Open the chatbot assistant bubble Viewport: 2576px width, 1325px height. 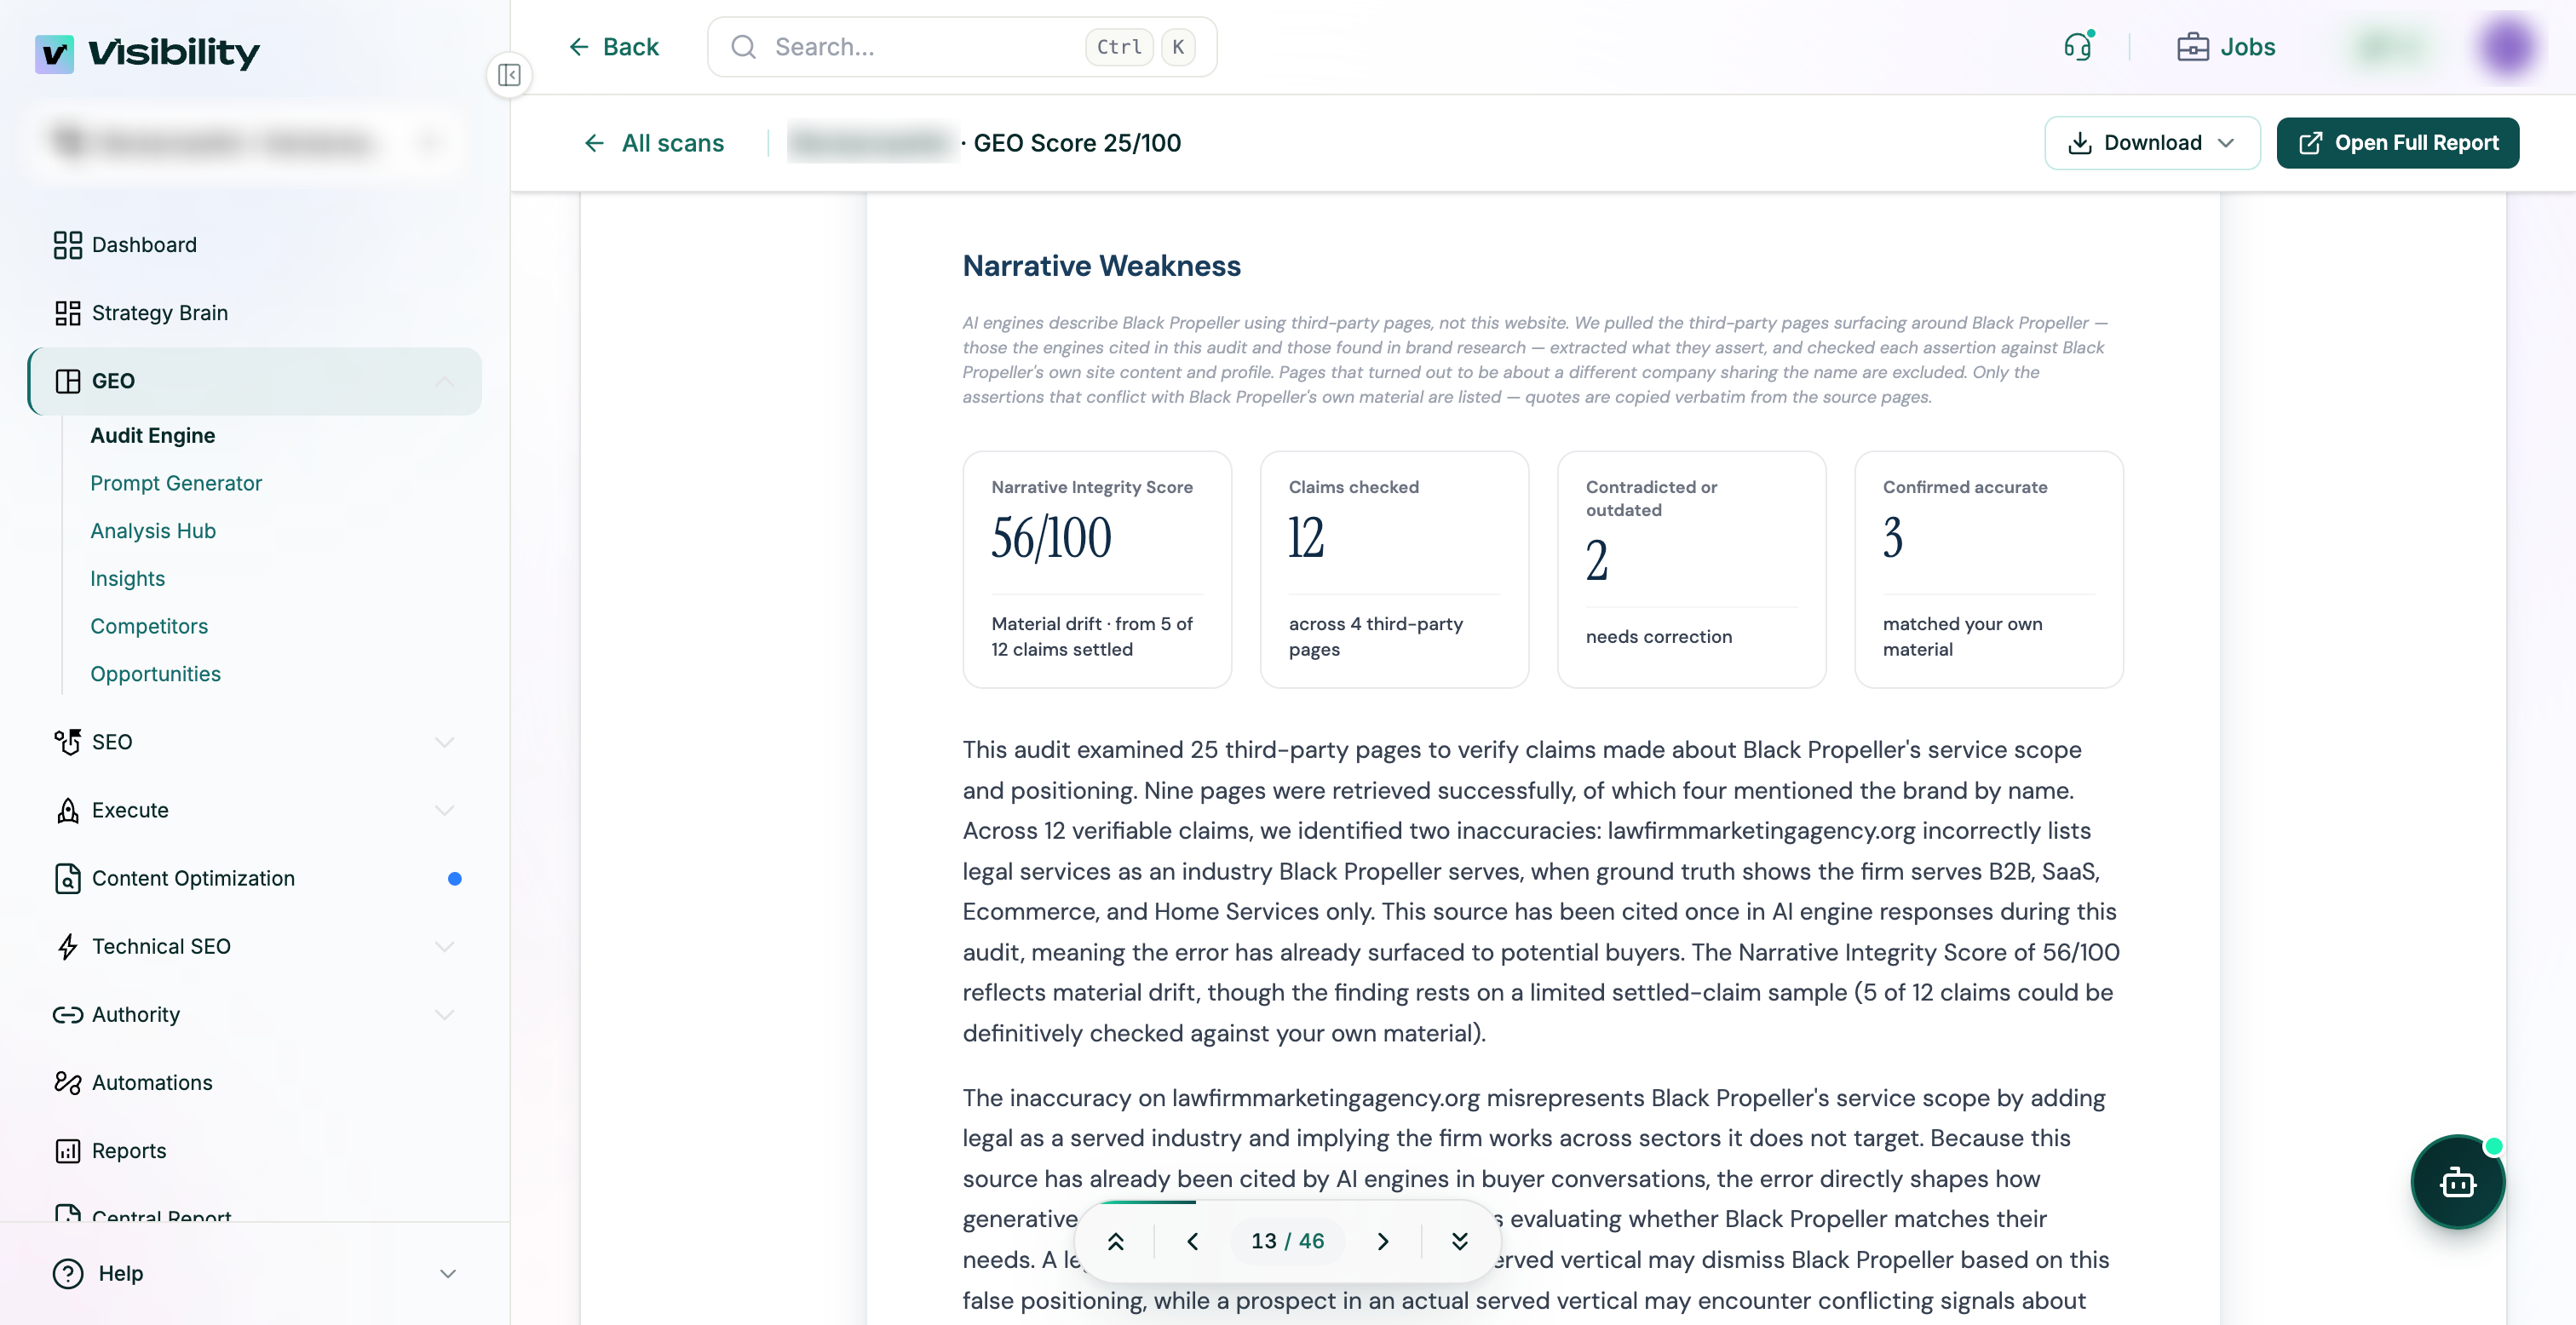pyautogui.click(x=2457, y=1182)
